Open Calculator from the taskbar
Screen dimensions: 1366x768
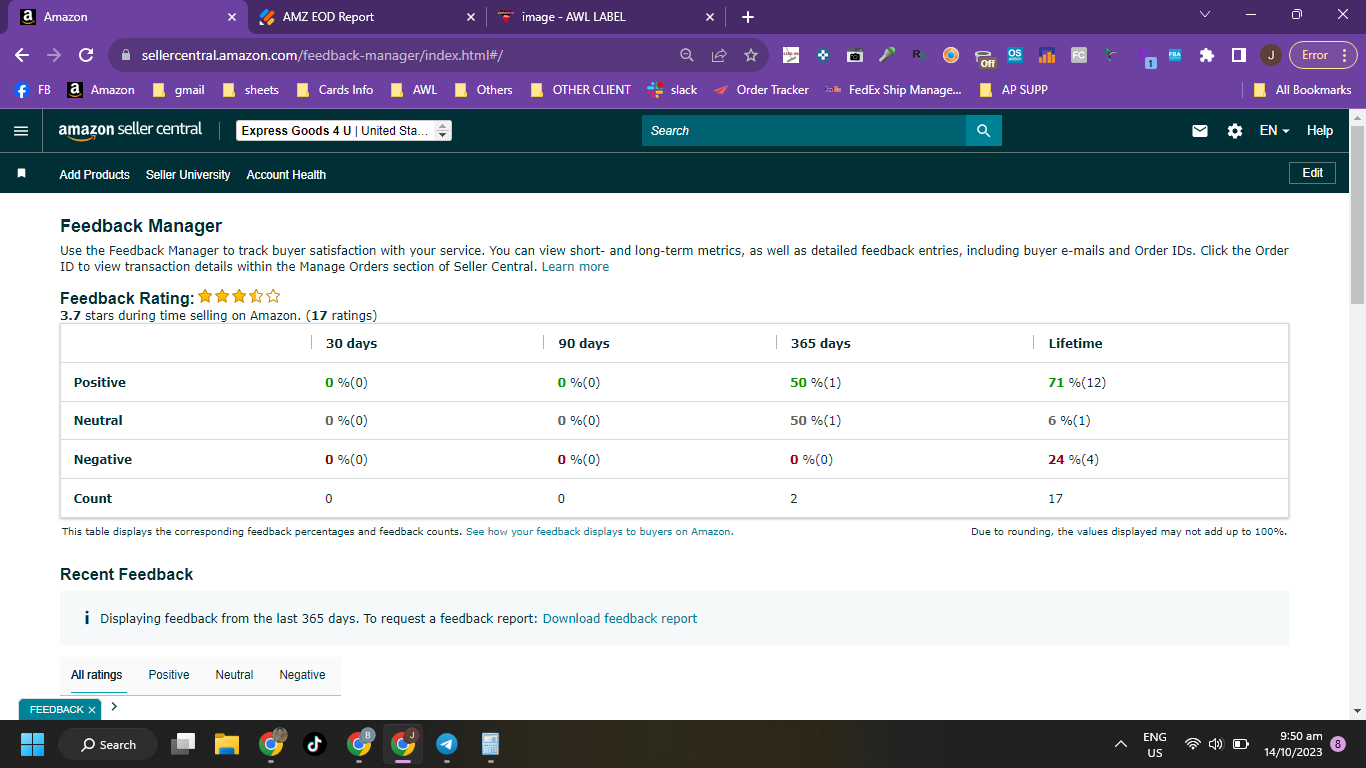pos(491,744)
